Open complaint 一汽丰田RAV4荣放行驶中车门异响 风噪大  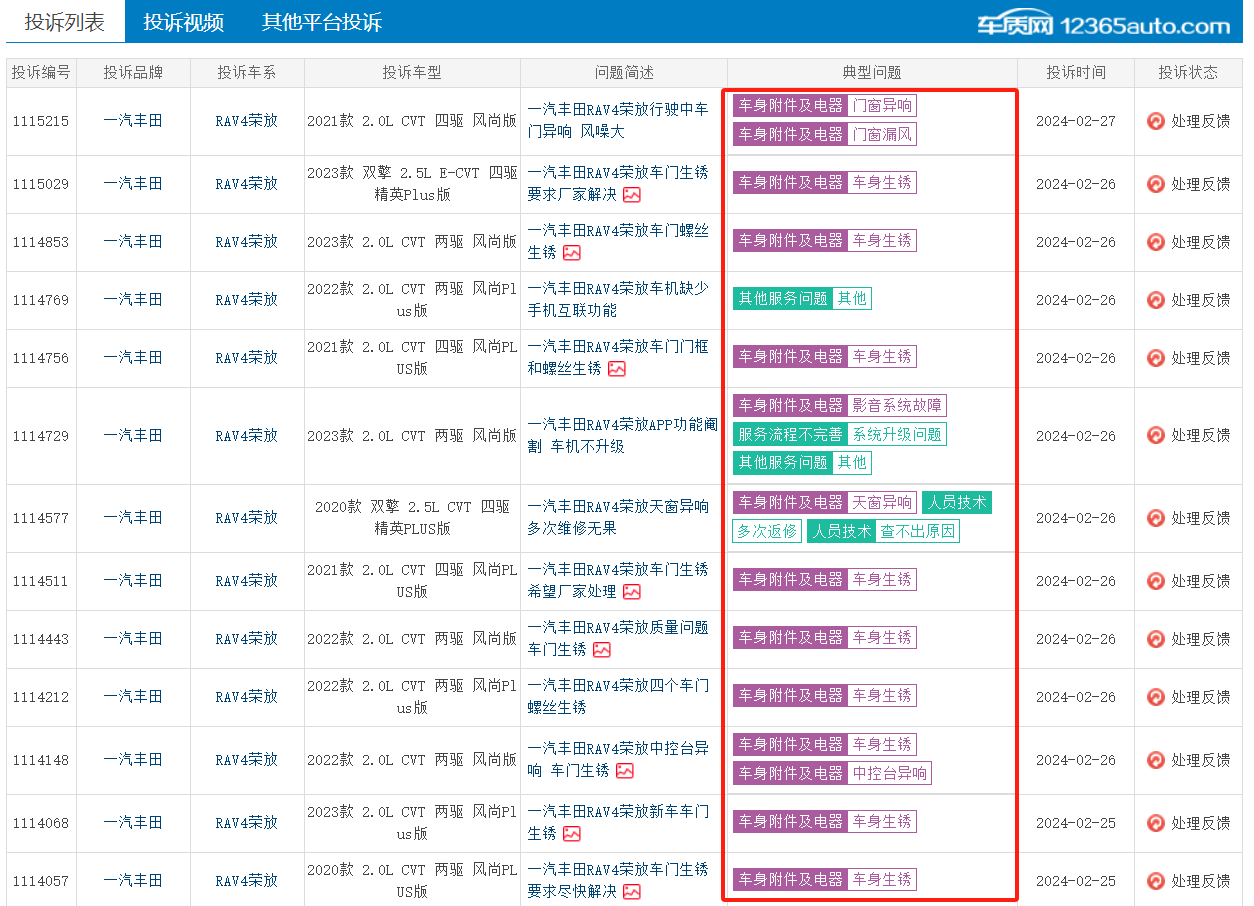click(x=618, y=121)
